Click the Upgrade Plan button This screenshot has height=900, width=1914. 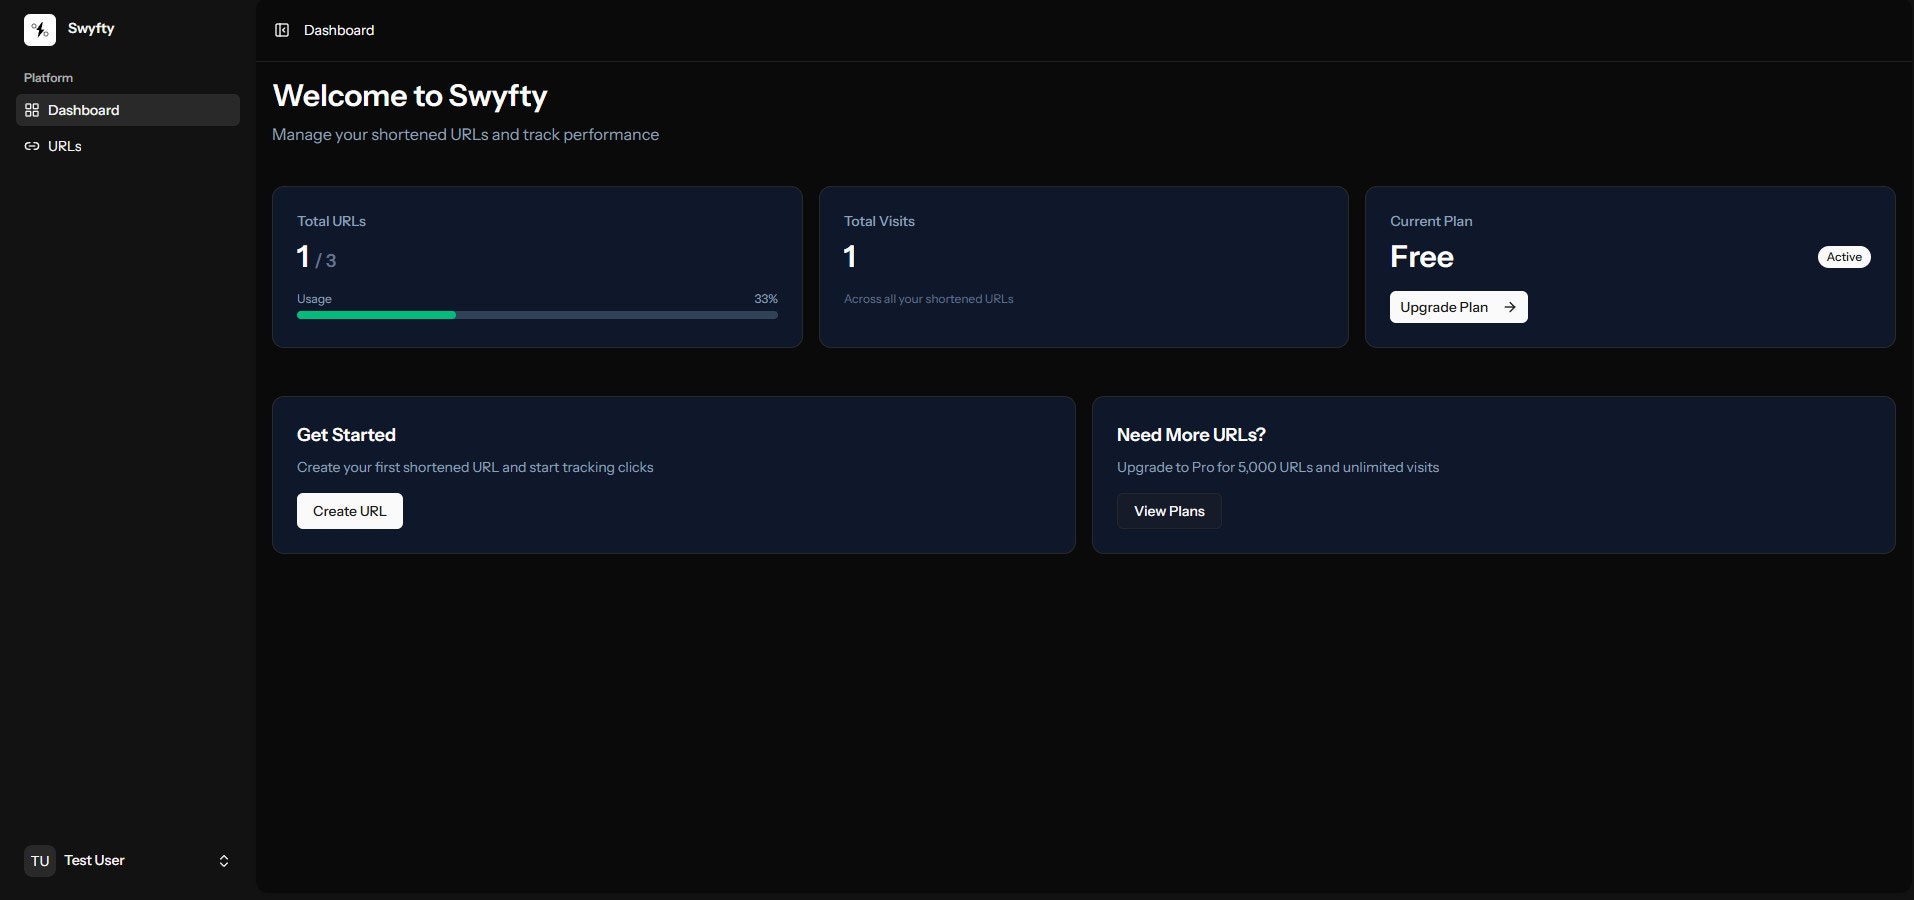pyautogui.click(x=1458, y=307)
